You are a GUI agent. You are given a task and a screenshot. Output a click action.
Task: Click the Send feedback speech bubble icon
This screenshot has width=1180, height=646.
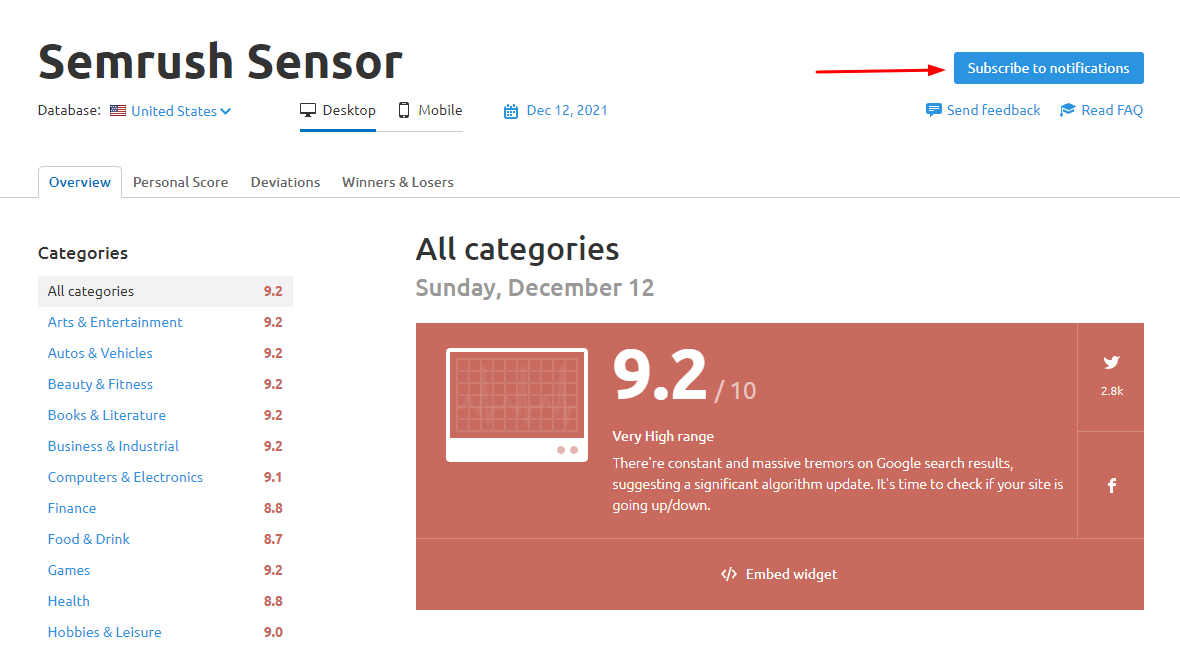(x=934, y=110)
